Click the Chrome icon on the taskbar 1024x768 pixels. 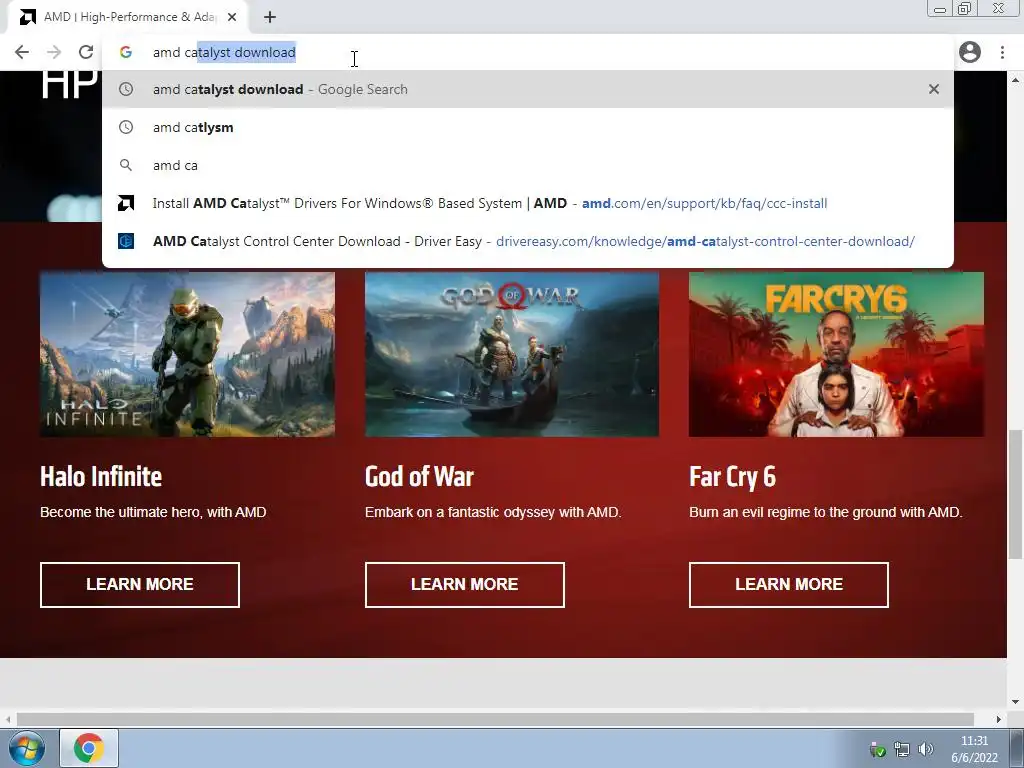89,748
